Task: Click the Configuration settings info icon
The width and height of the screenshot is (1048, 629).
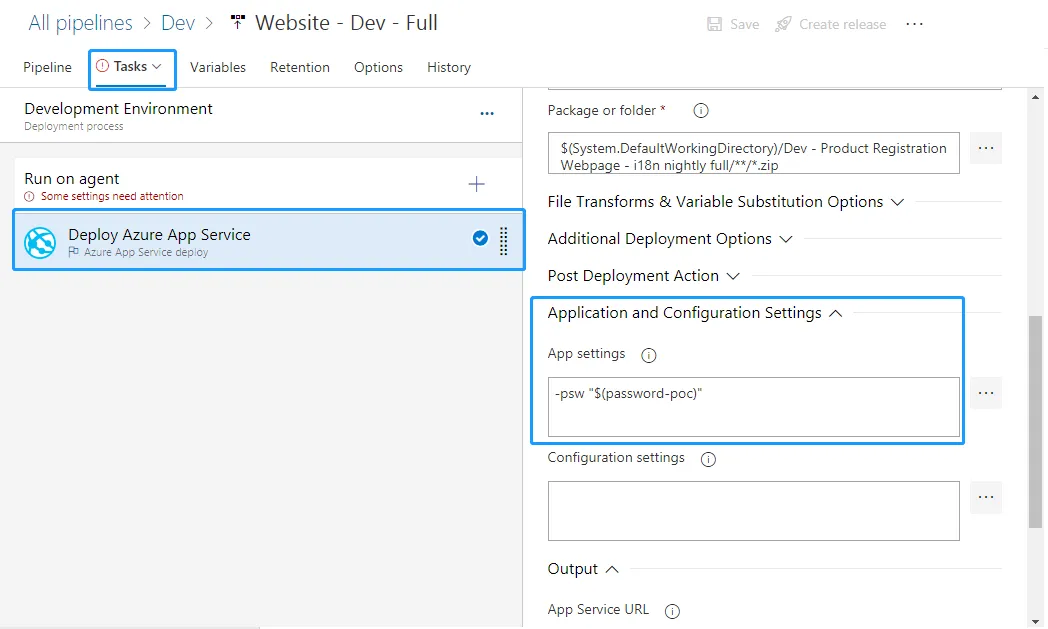Action: [x=708, y=459]
